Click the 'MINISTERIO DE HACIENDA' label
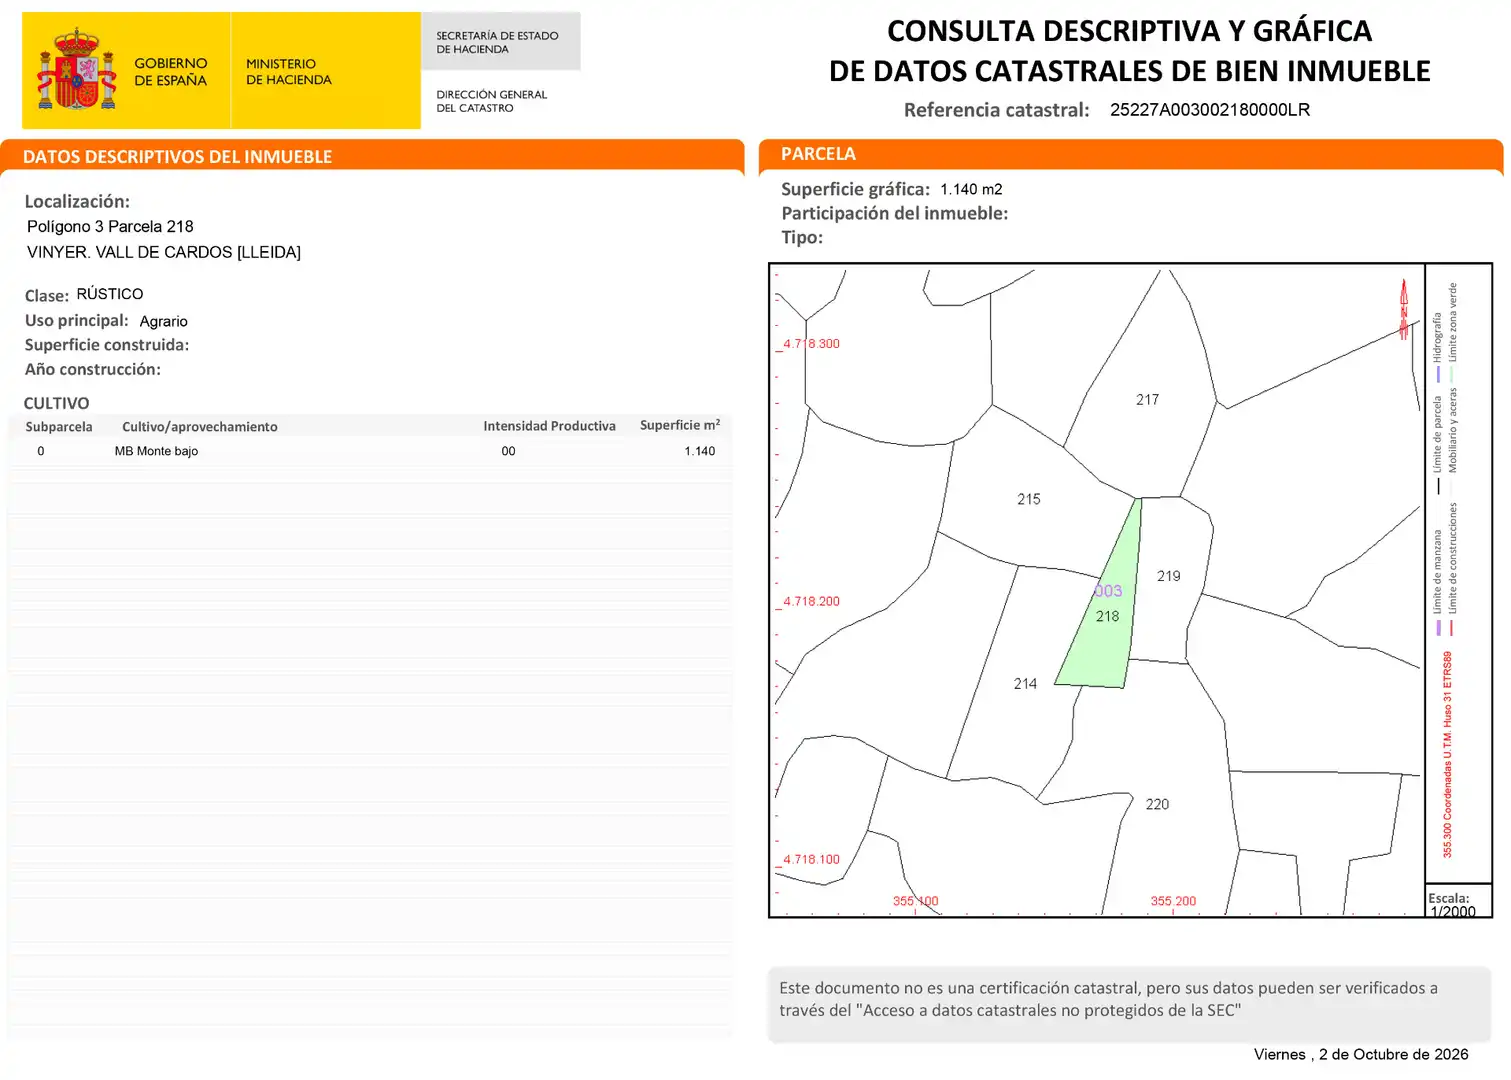 pyautogui.click(x=289, y=72)
